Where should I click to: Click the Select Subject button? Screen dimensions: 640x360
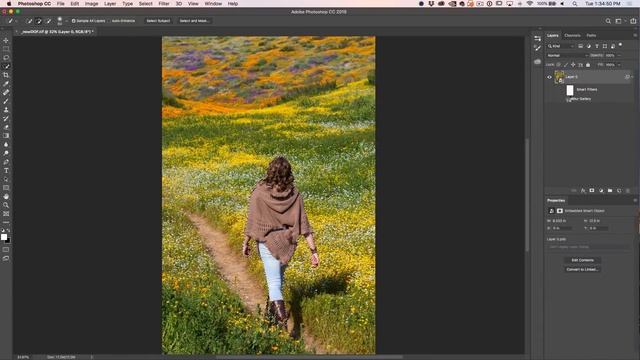pyautogui.click(x=158, y=21)
